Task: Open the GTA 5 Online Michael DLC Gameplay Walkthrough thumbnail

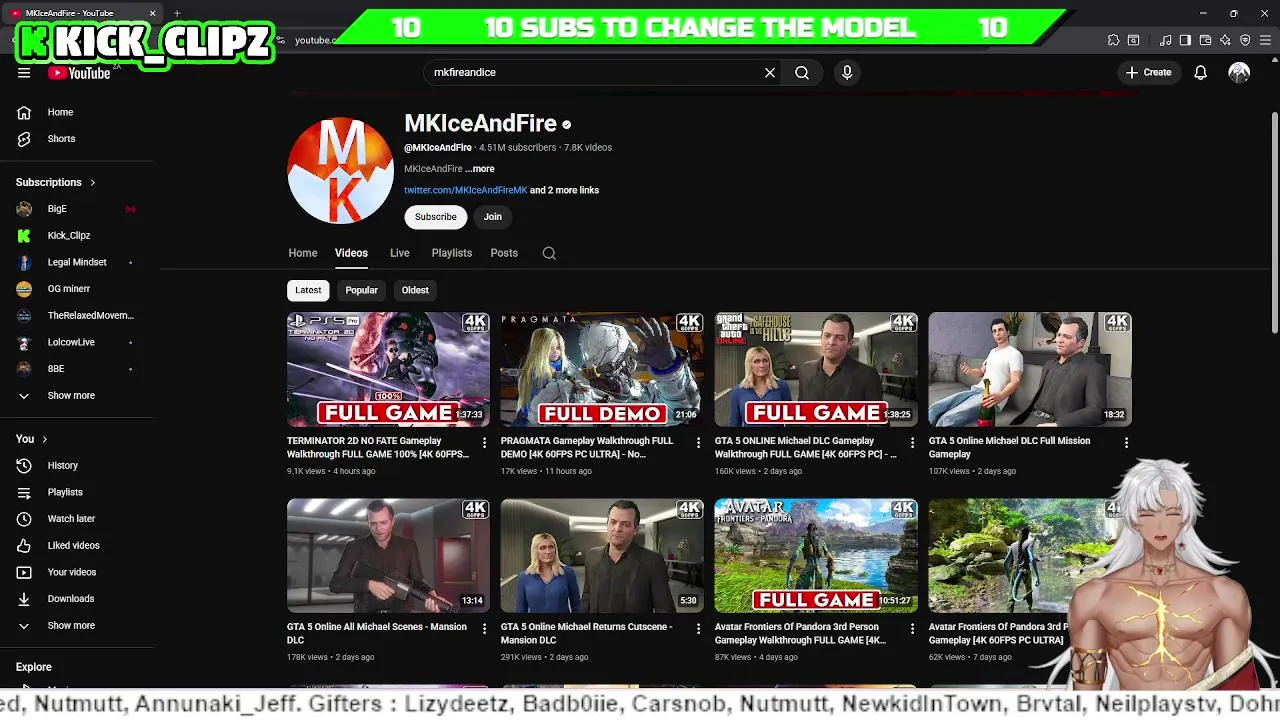Action: [816, 369]
